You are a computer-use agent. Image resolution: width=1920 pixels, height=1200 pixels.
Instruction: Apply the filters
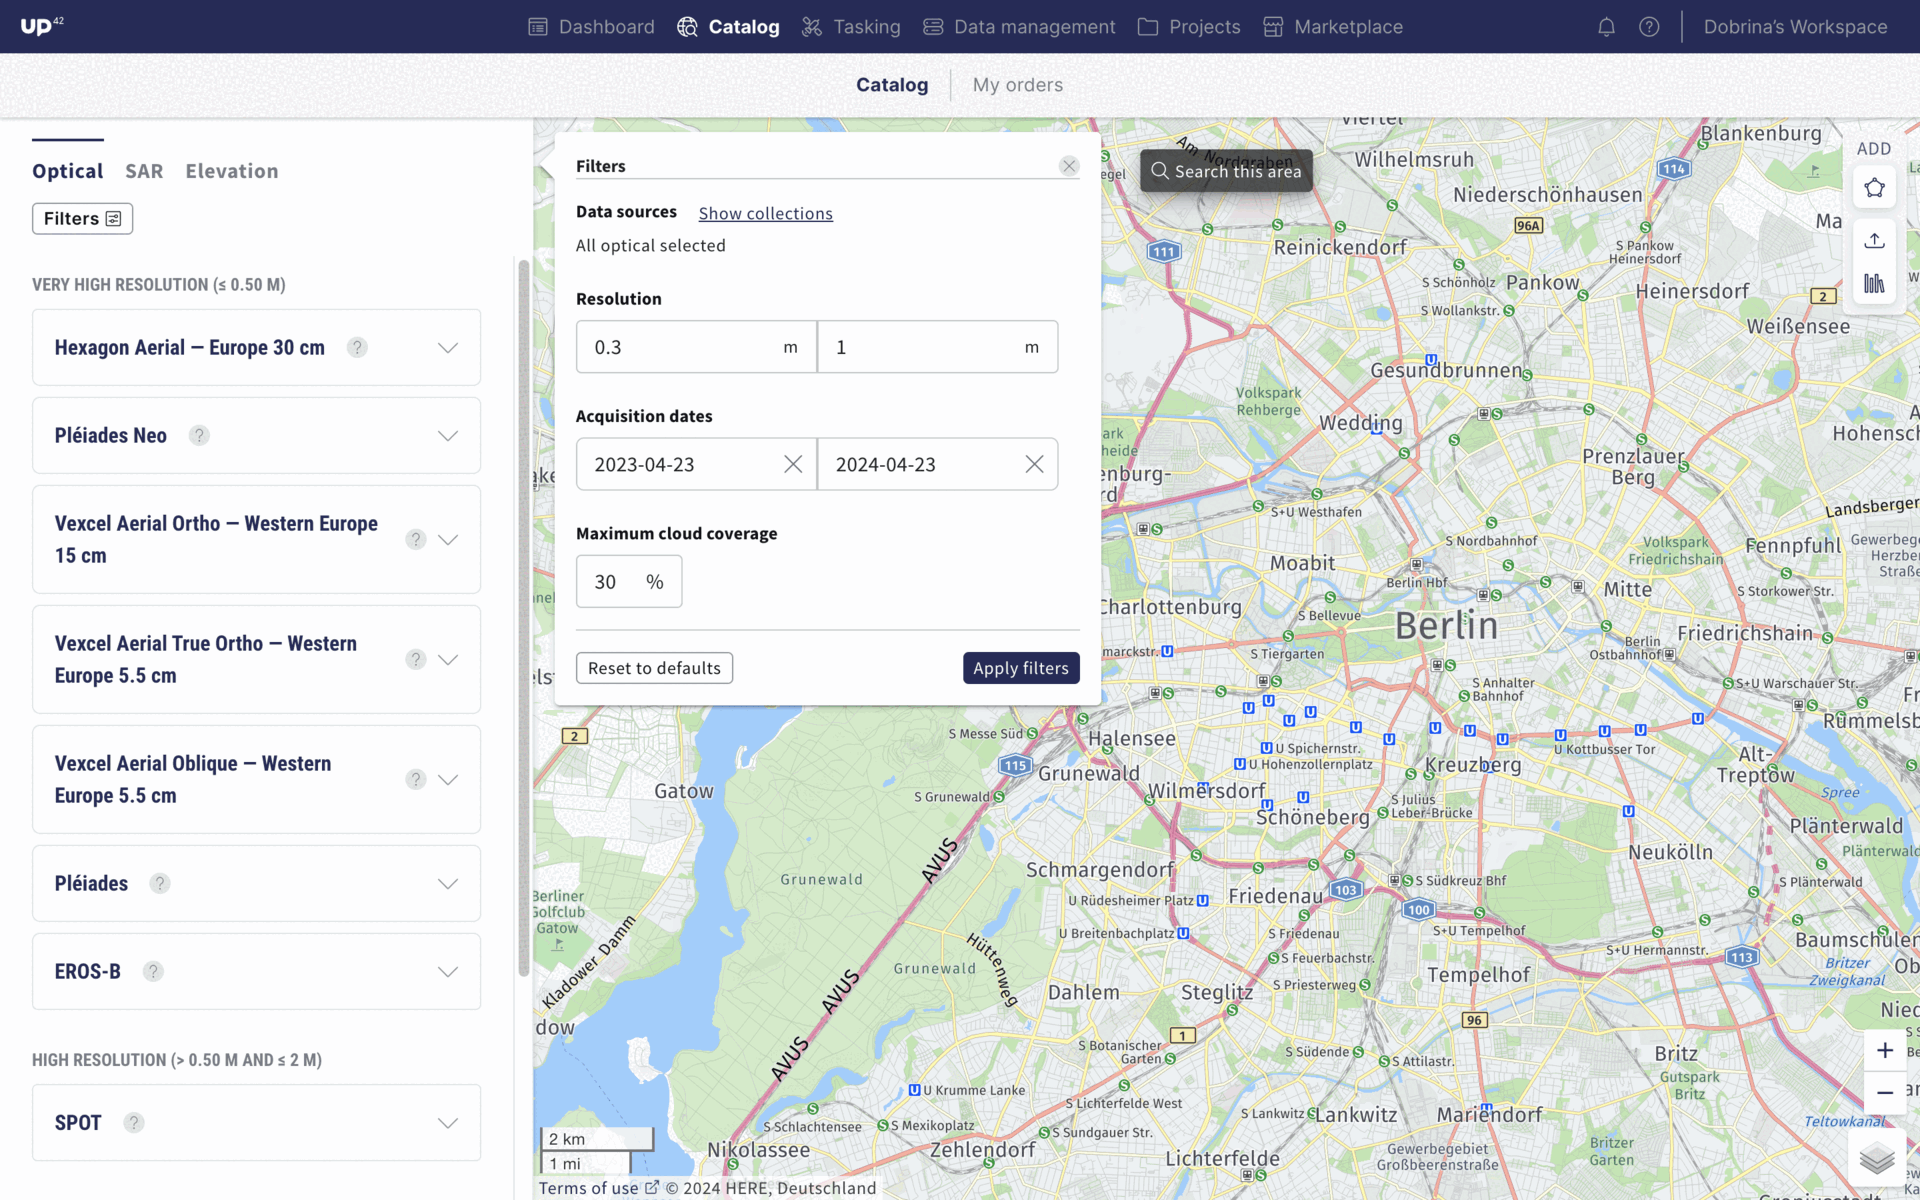click(x=1021, y=668)
